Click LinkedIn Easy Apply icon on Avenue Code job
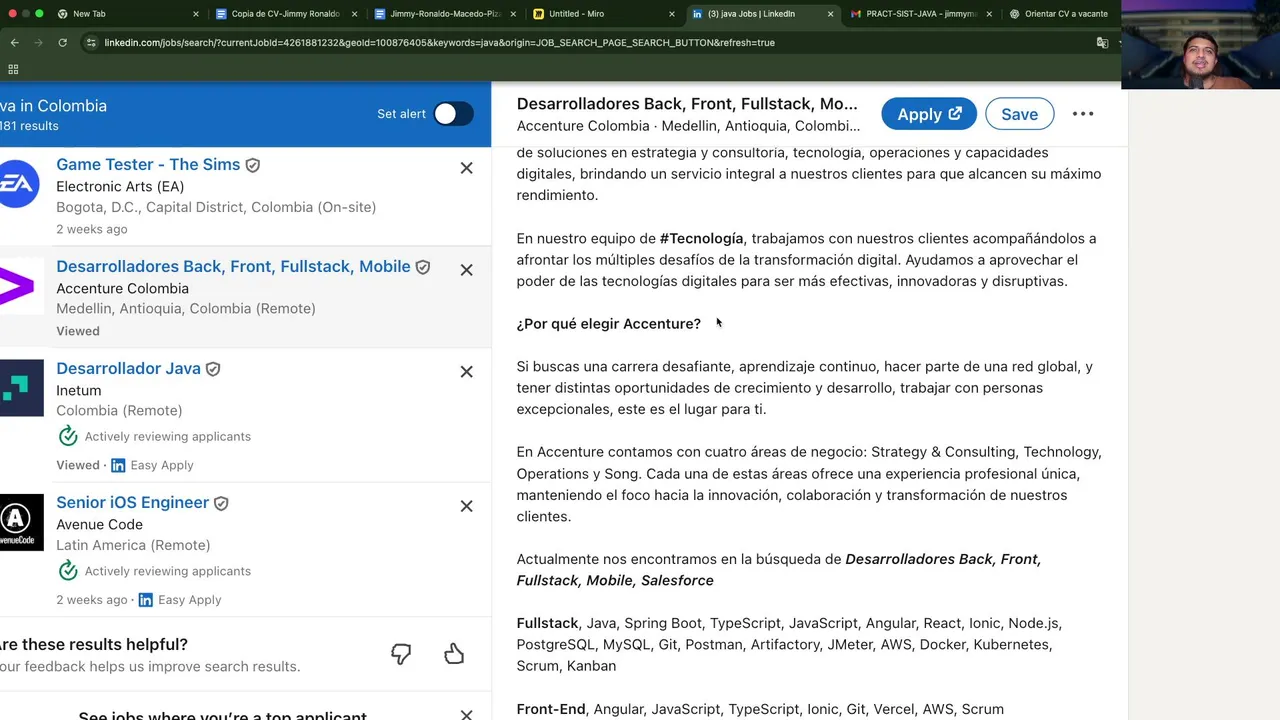Image resolution: width=1280 pixels, height=720 pixels. (146, 600)
